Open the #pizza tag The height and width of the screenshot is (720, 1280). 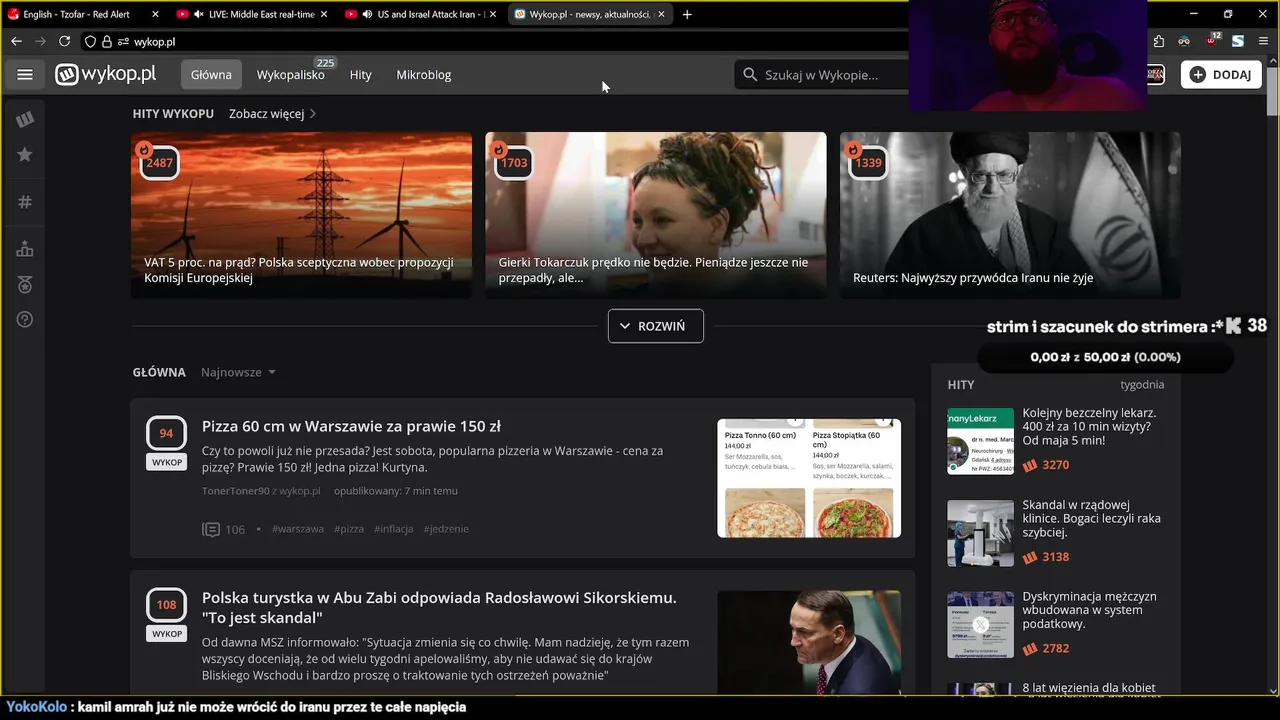tap(349, 529)
